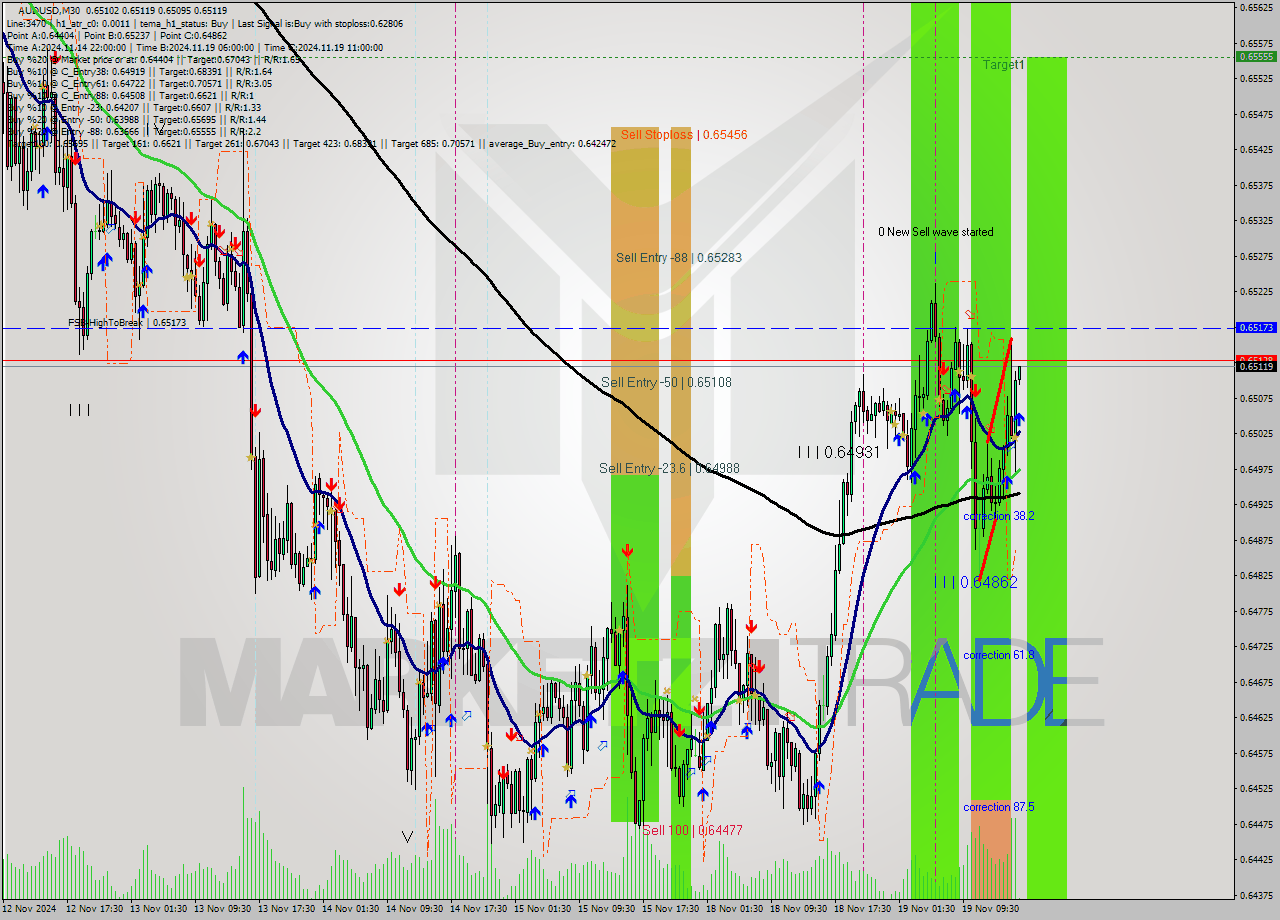Click the '15 Nov 17:30' time axis label
The width and height of the screenshot is (1280, 920).
coord(670,909)
